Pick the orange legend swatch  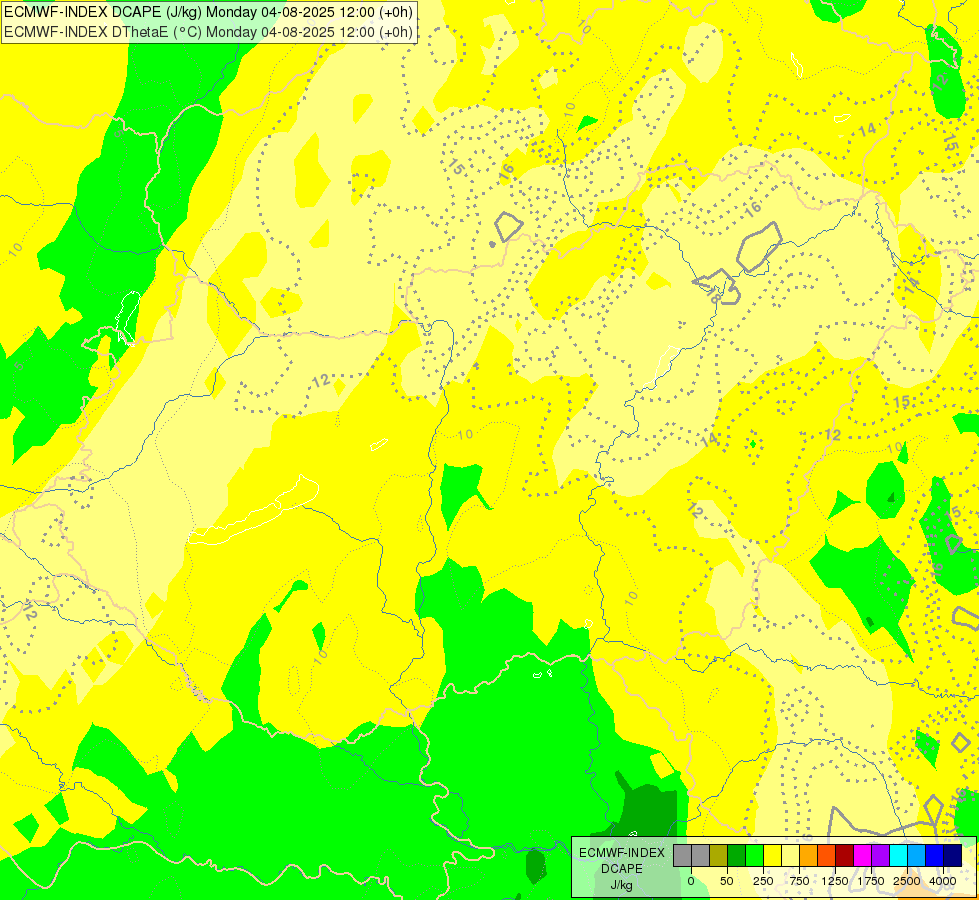(809, 855)
